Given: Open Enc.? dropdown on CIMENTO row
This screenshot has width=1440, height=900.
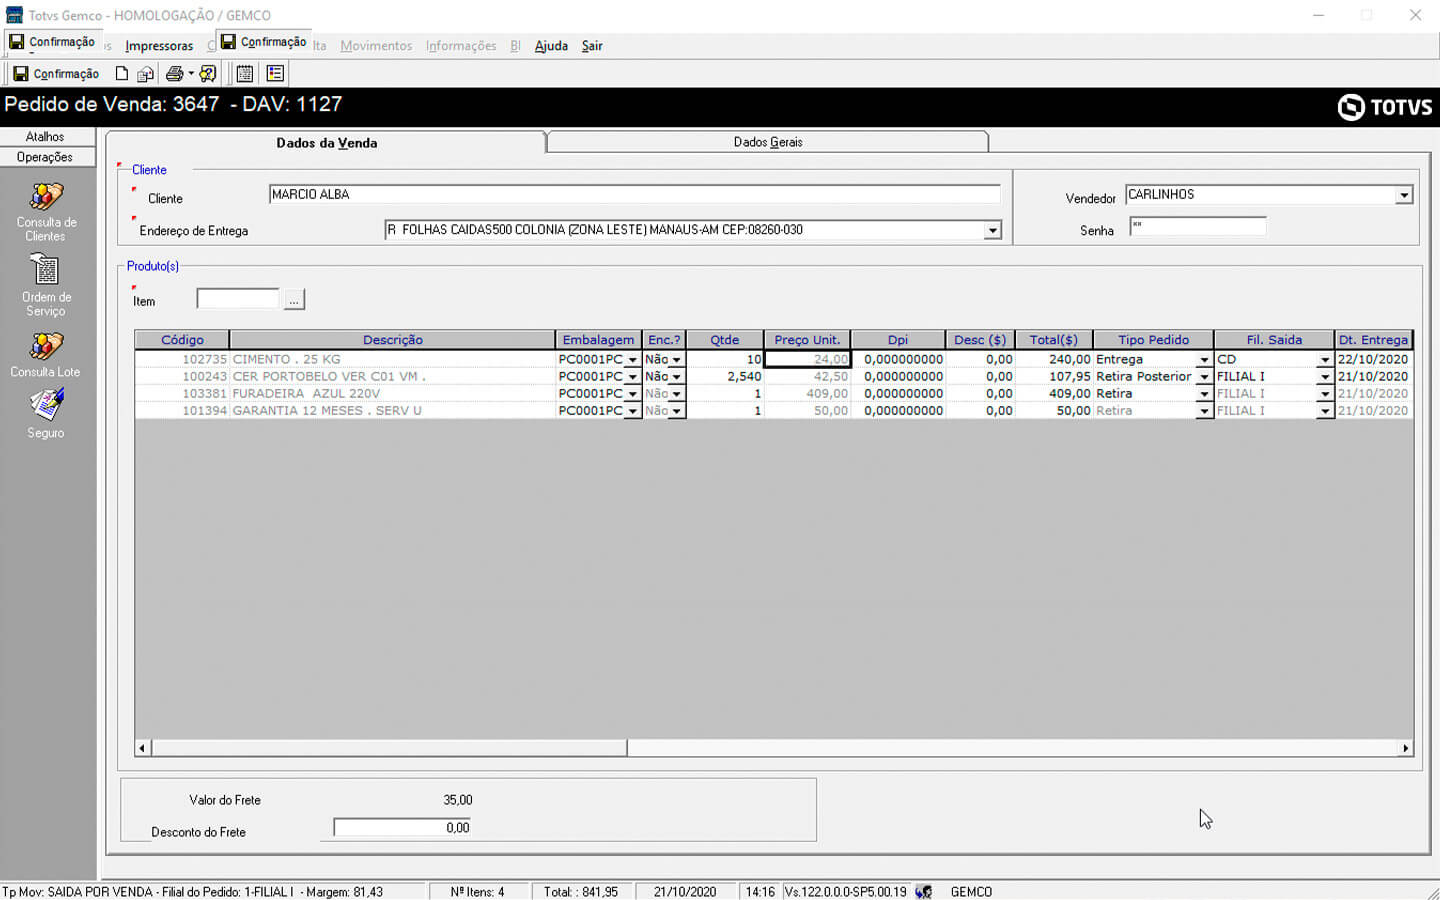Looking at the screenshot, I should pyautogui.click(x=677, y=360).
